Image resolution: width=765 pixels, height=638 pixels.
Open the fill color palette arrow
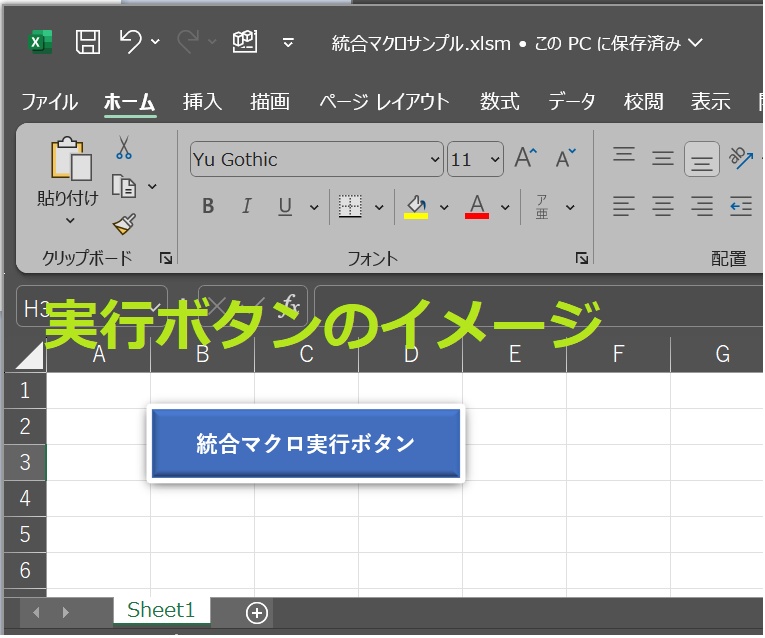click(x=444, y=208)
